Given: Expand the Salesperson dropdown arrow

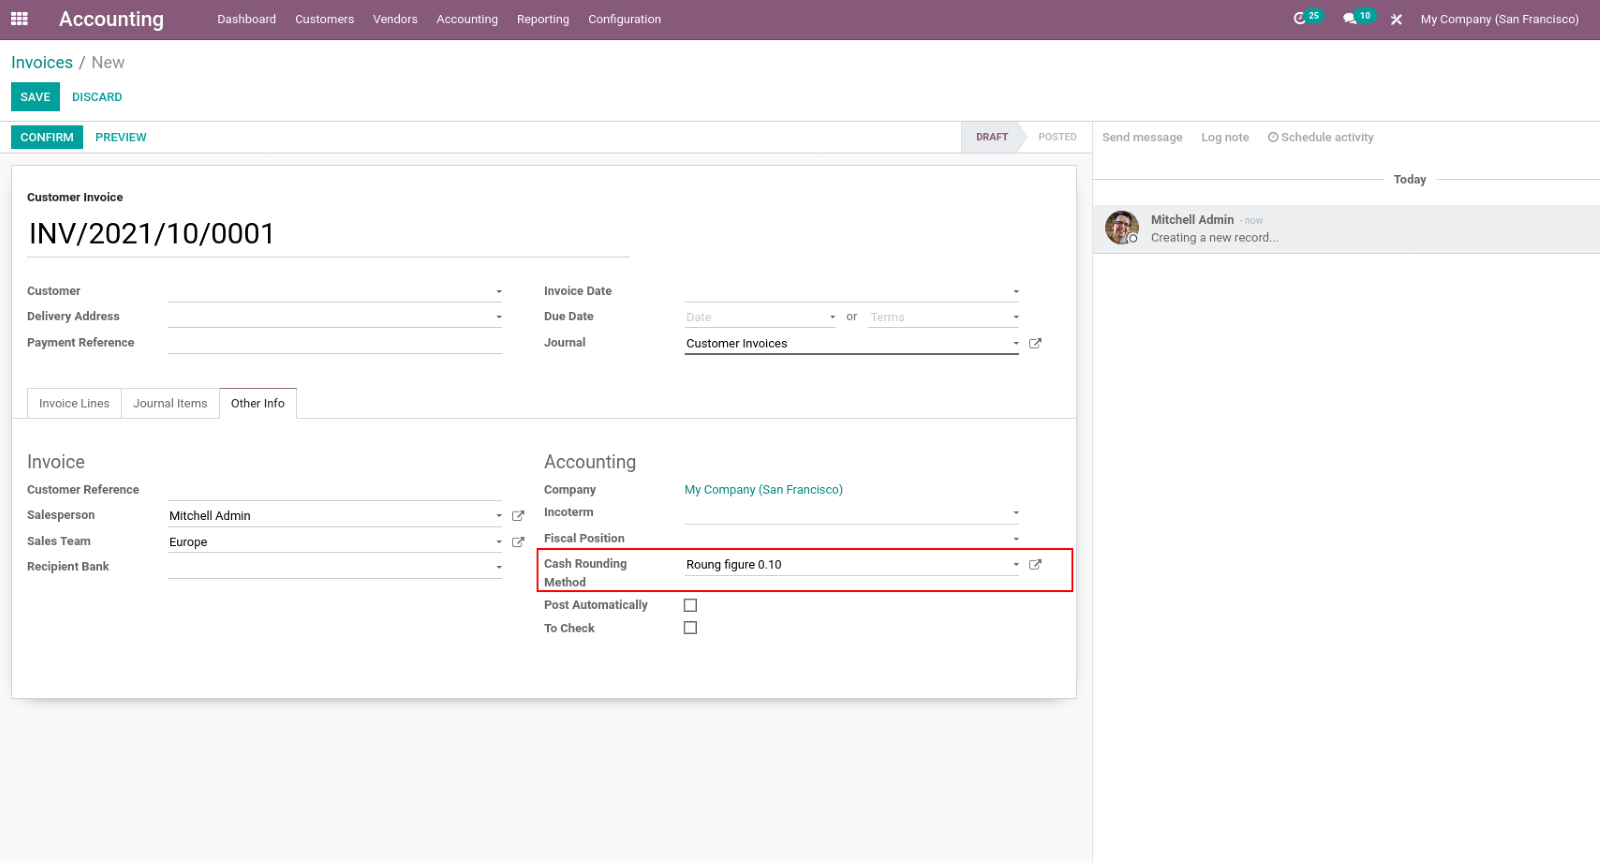Looking at the screenshot, I should [x=499, y=516].
